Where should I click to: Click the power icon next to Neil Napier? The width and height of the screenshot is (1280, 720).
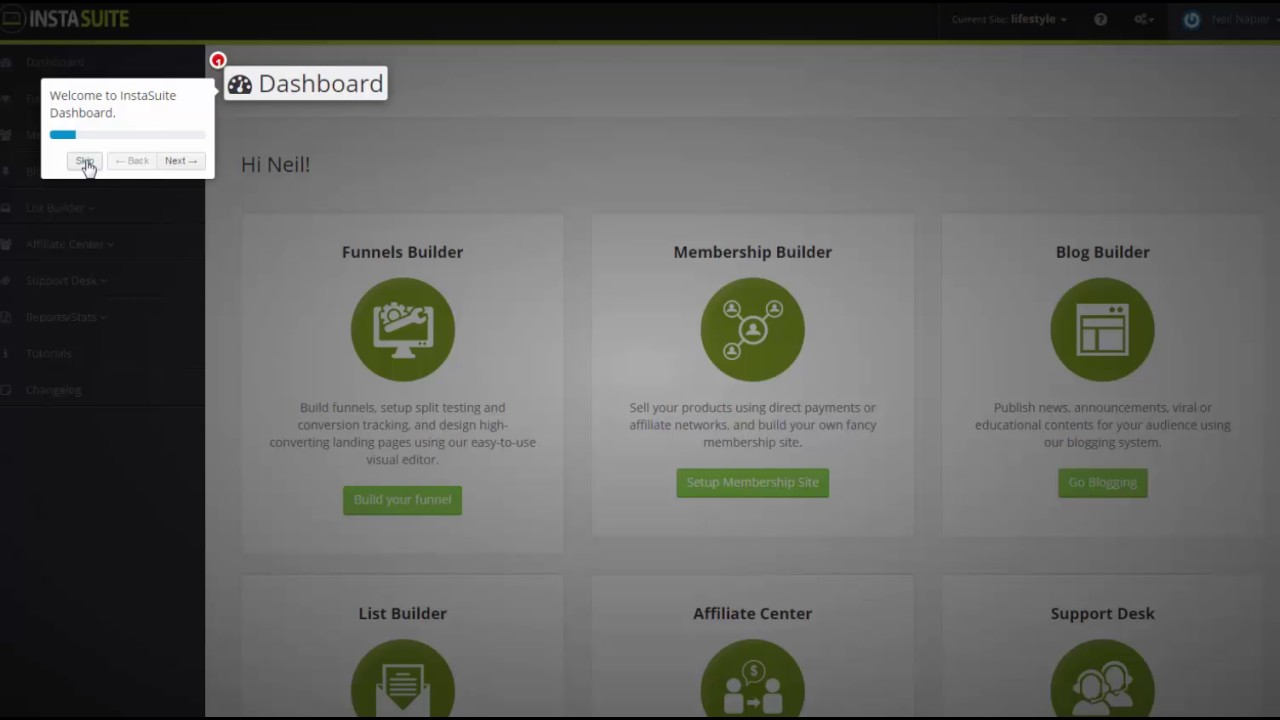click(1191, 19)
